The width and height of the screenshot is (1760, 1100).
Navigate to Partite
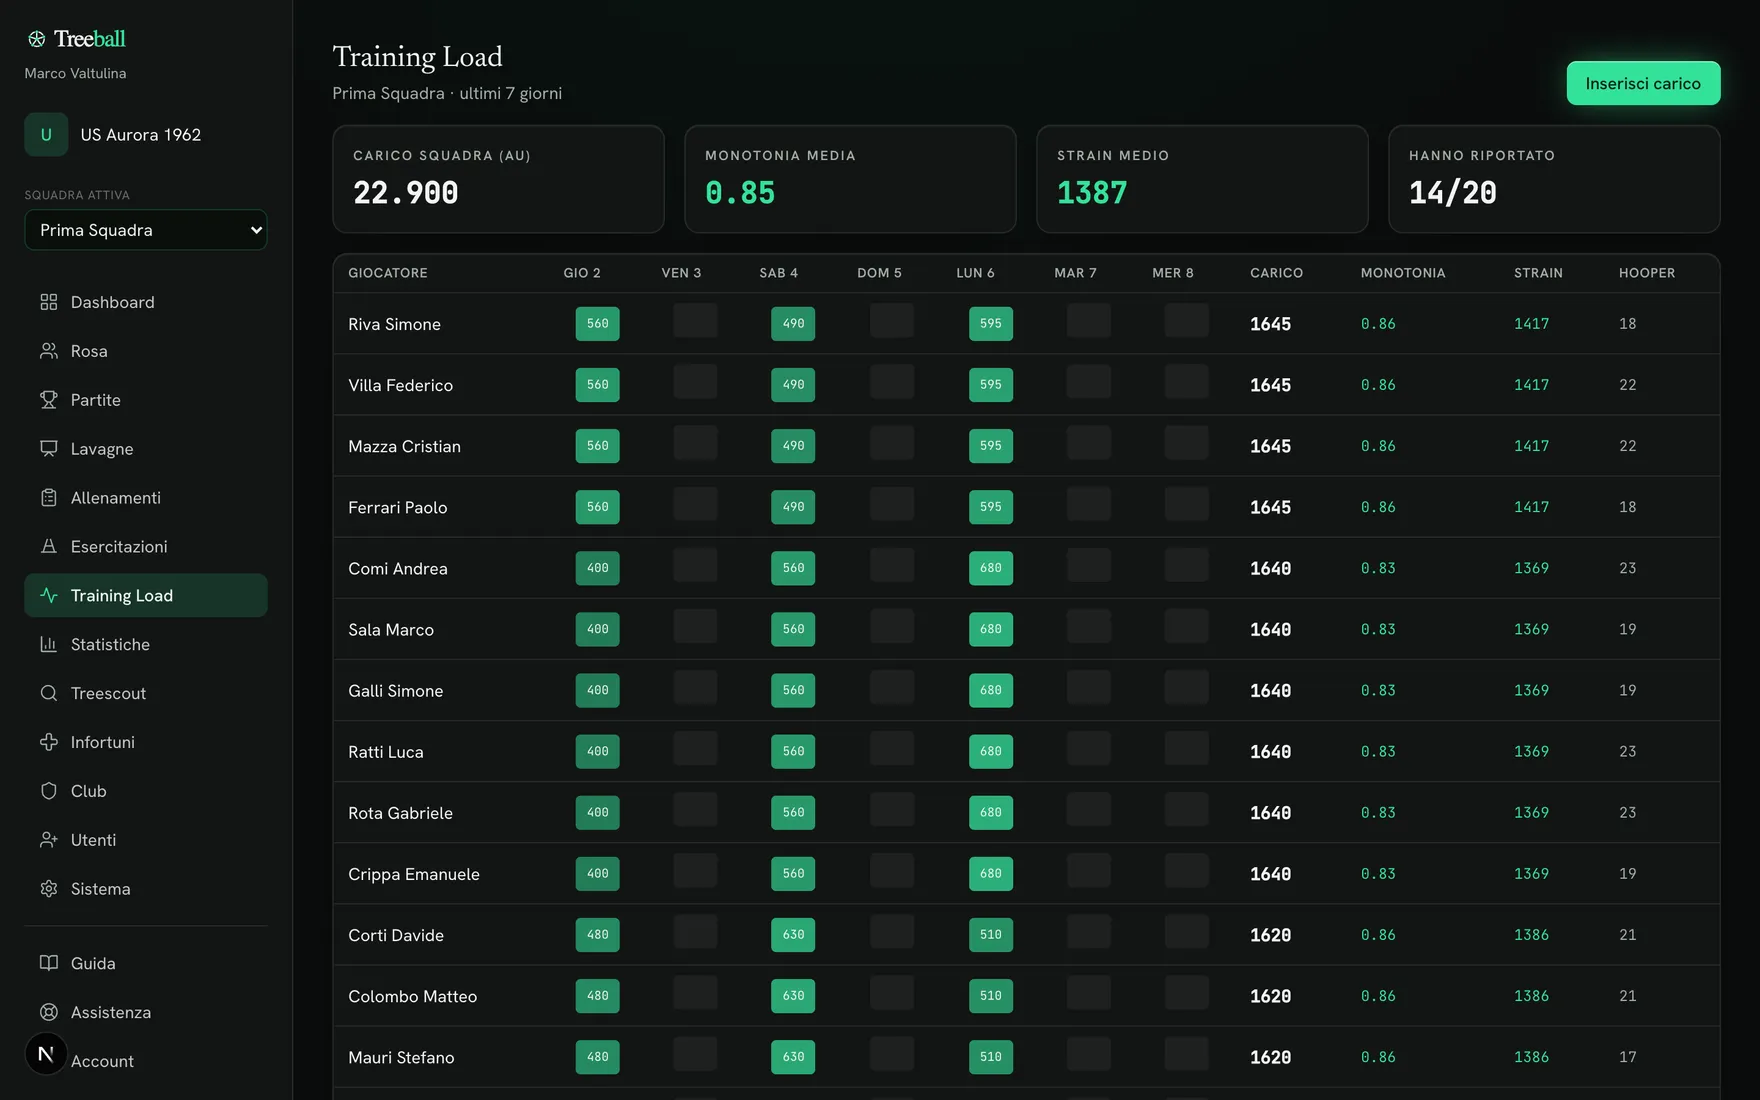click(146, 400)
